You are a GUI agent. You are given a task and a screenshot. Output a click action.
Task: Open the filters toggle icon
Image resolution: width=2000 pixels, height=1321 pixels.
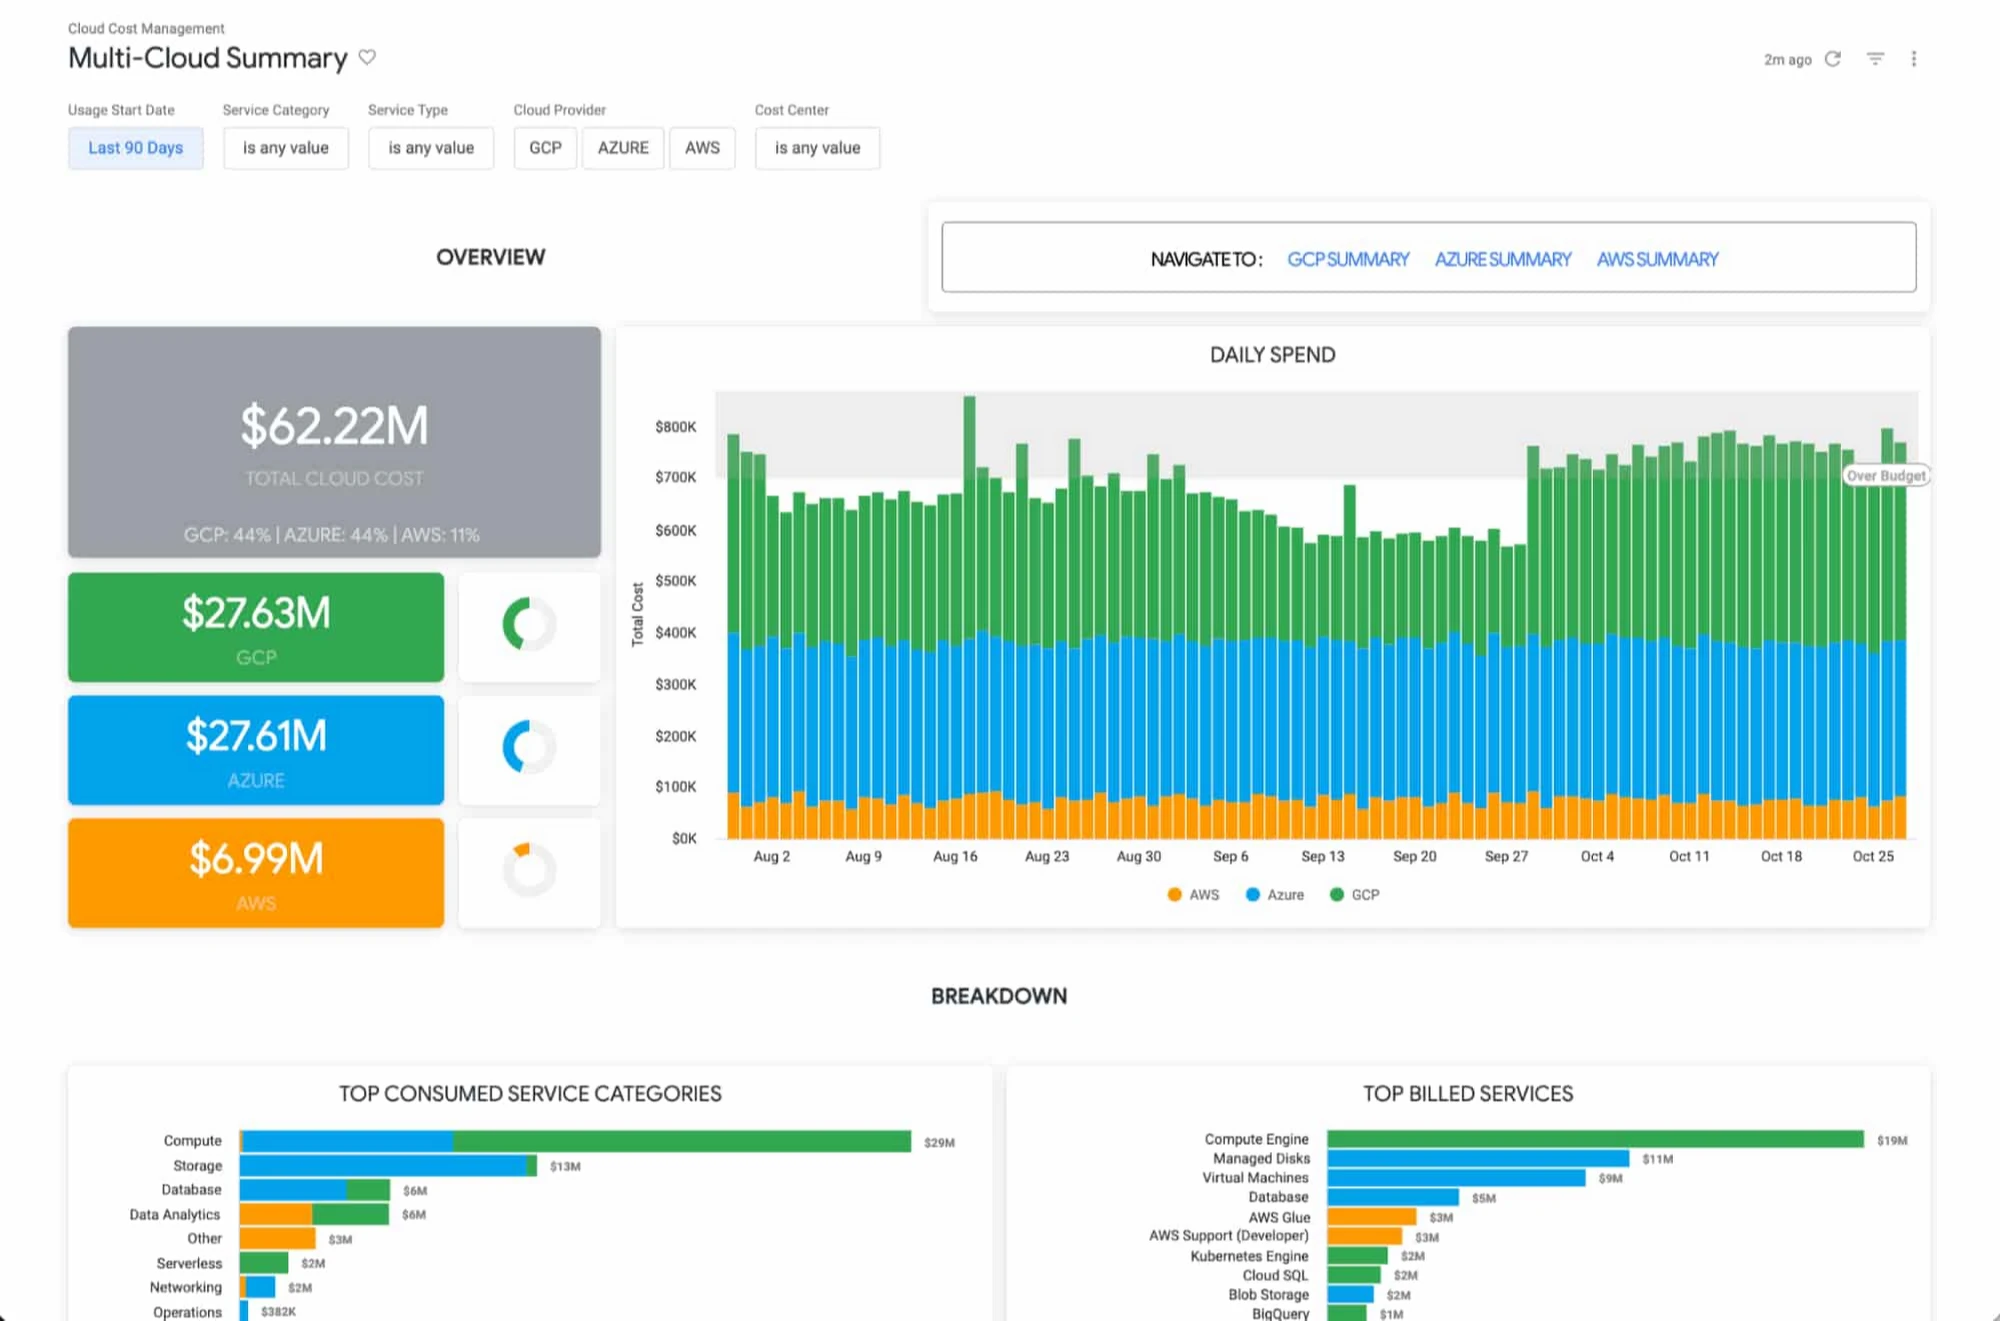coord(1875,59)
